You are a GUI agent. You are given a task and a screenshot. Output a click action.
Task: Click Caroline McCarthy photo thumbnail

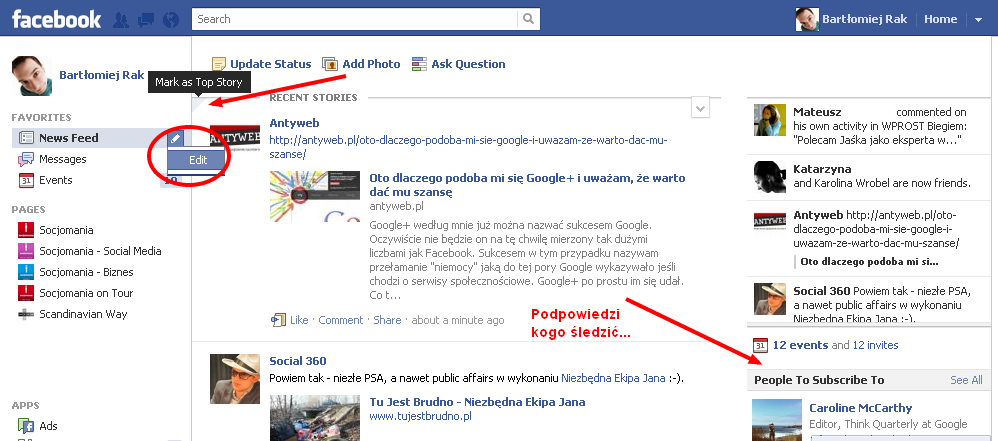777,420
